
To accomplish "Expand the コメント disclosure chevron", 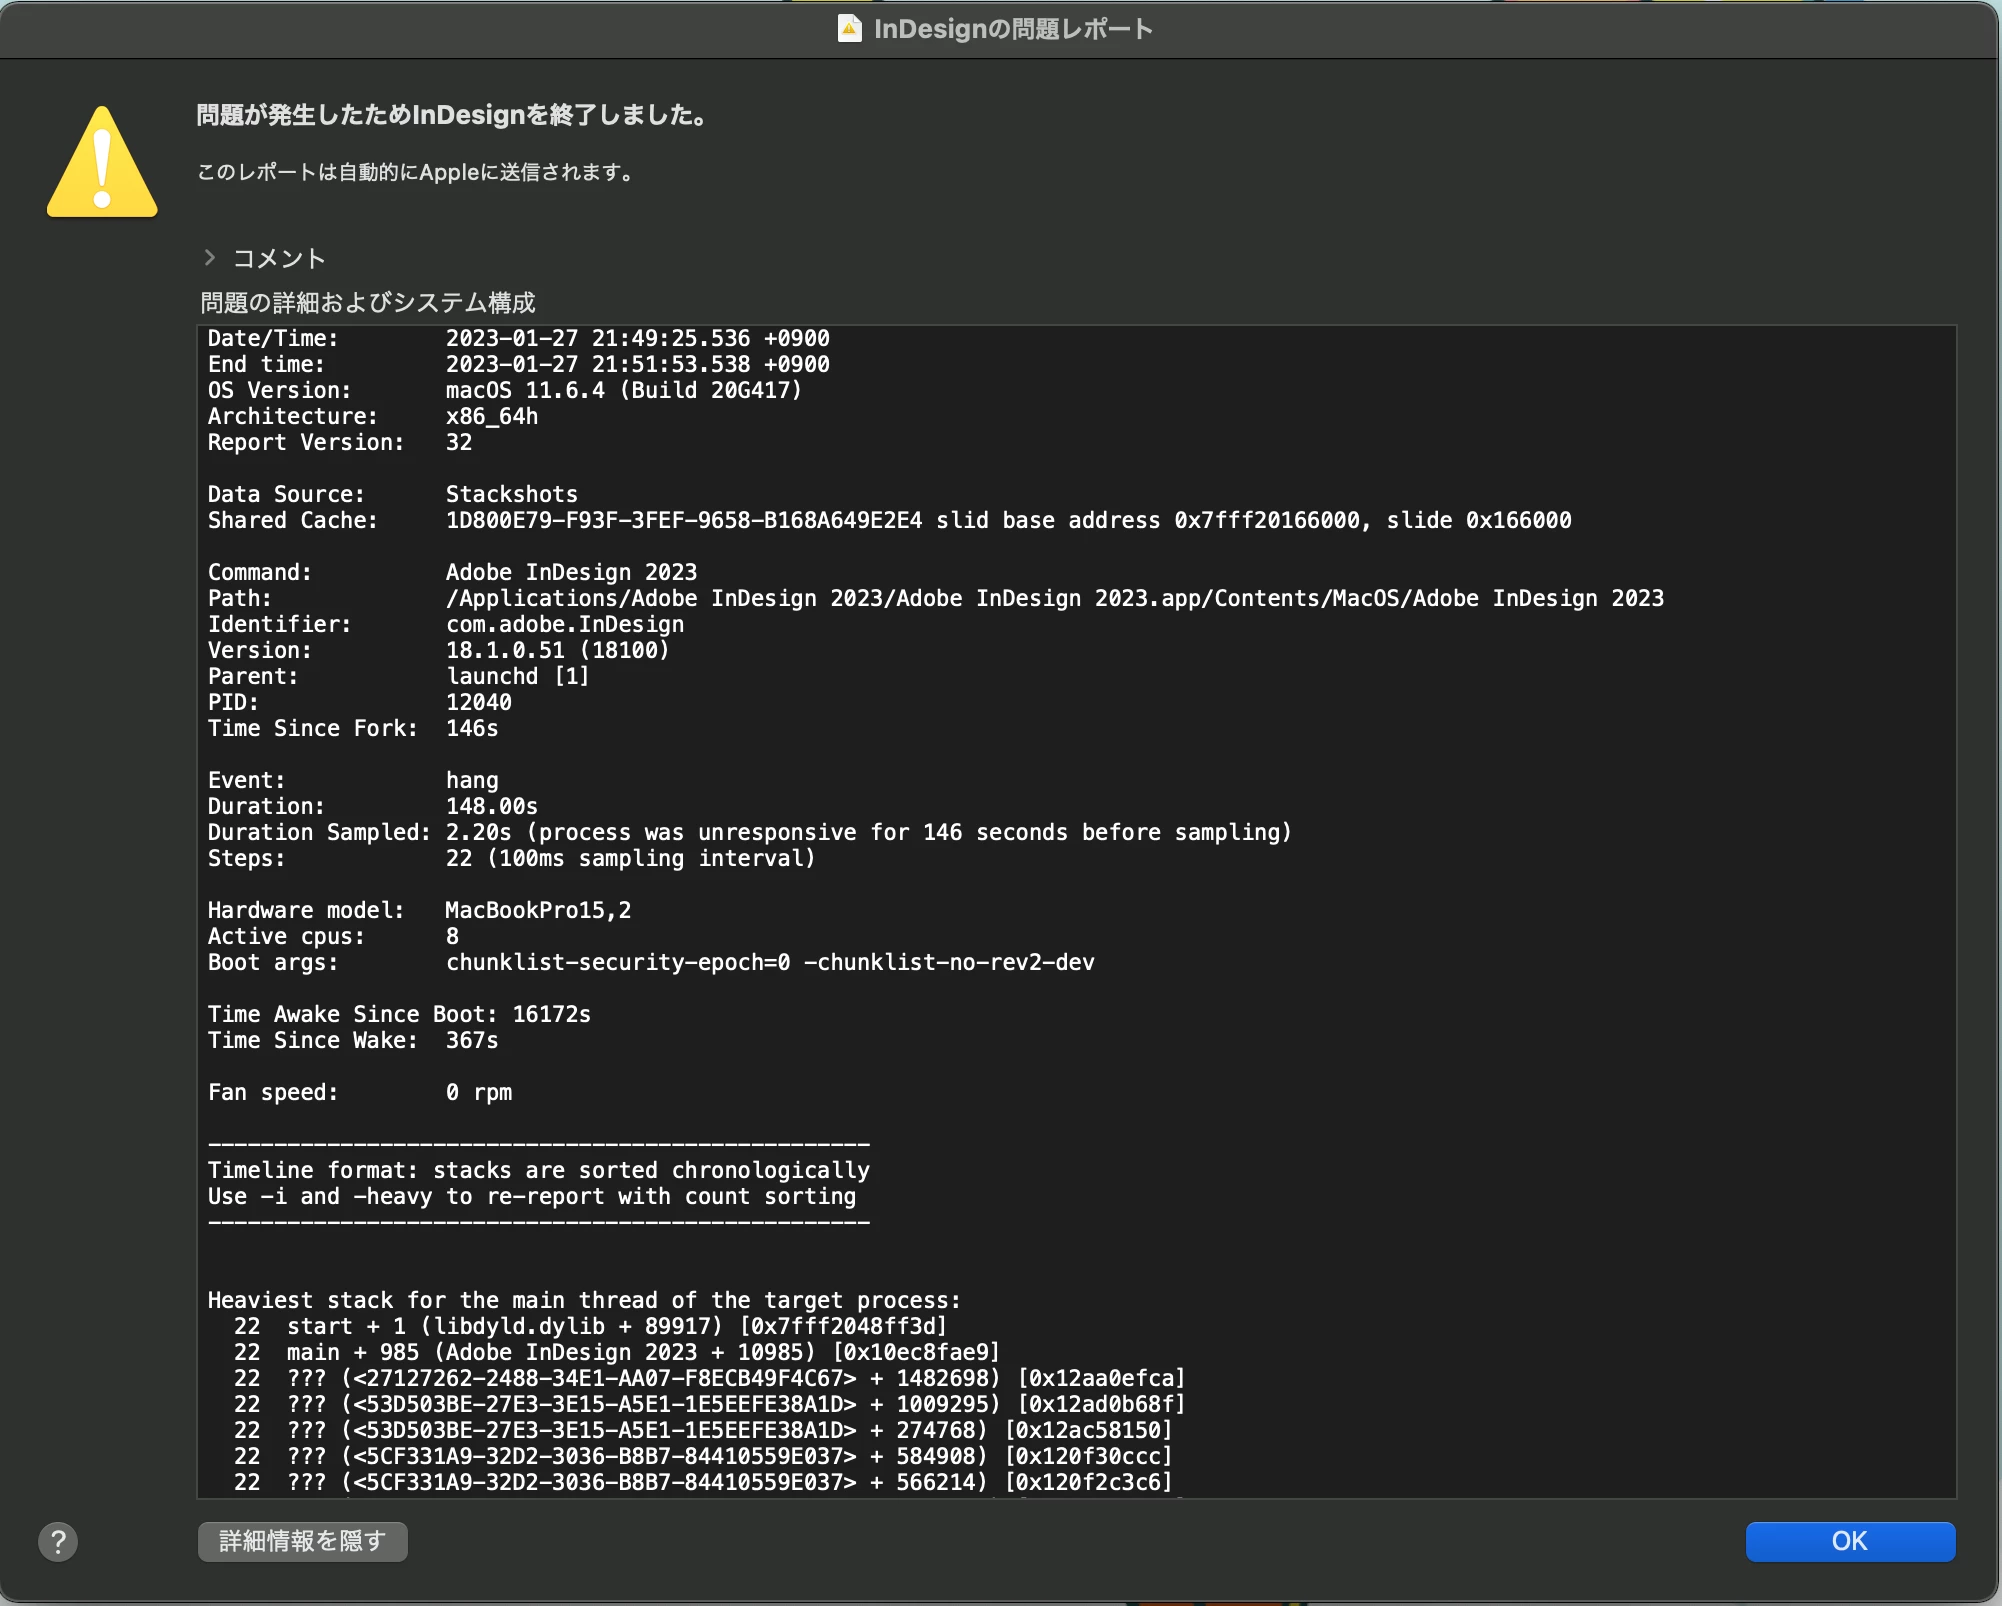I will (210, 258).
